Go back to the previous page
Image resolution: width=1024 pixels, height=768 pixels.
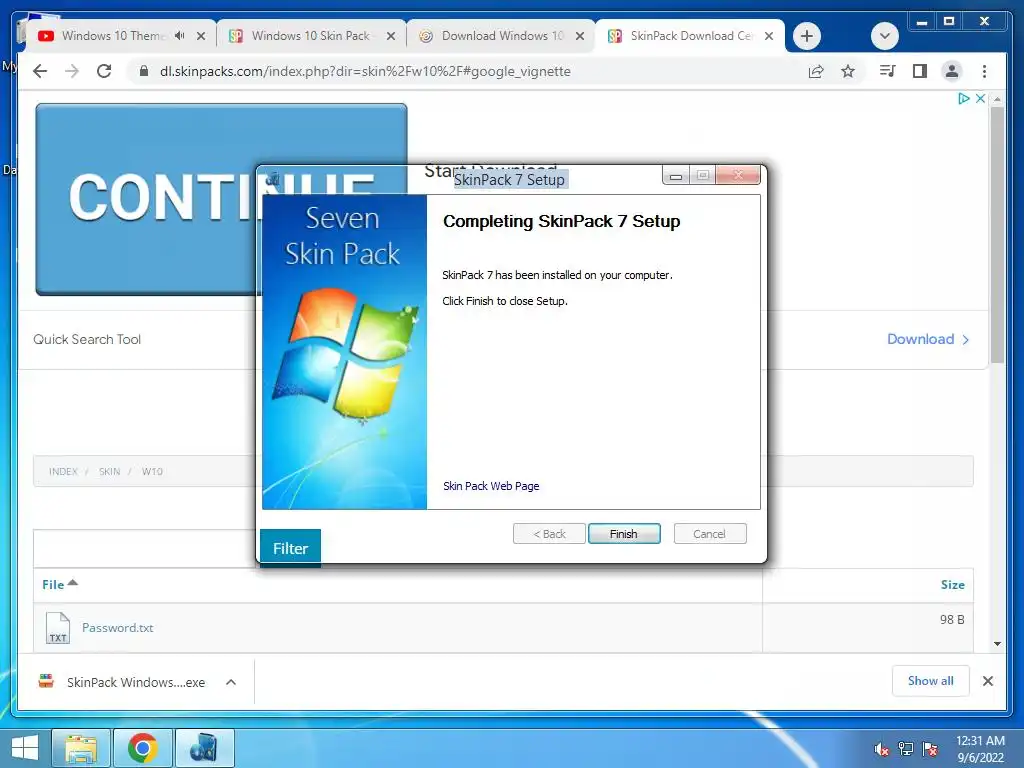click(x=40, y=71)
